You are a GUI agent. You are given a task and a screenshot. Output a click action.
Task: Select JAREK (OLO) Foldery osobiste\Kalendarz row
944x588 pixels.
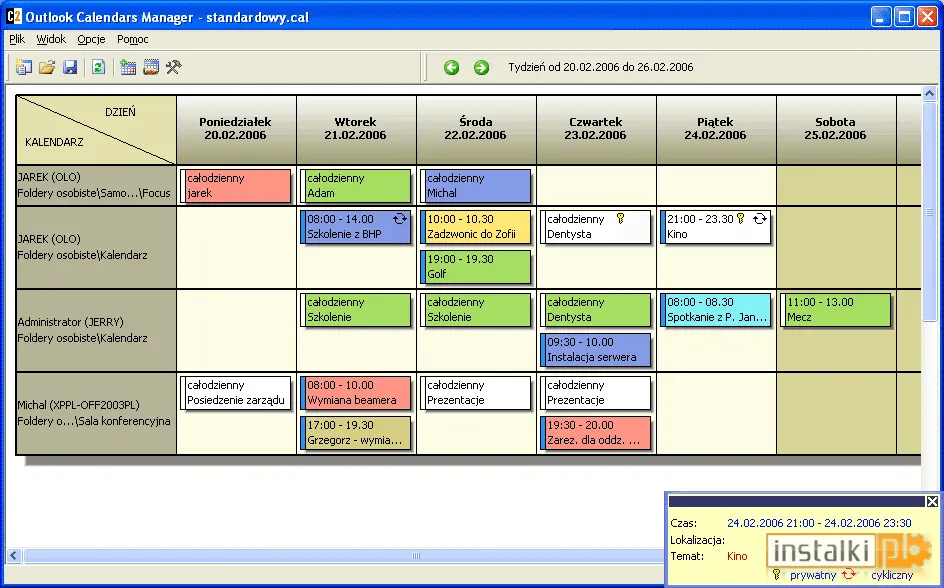[96, 247]
